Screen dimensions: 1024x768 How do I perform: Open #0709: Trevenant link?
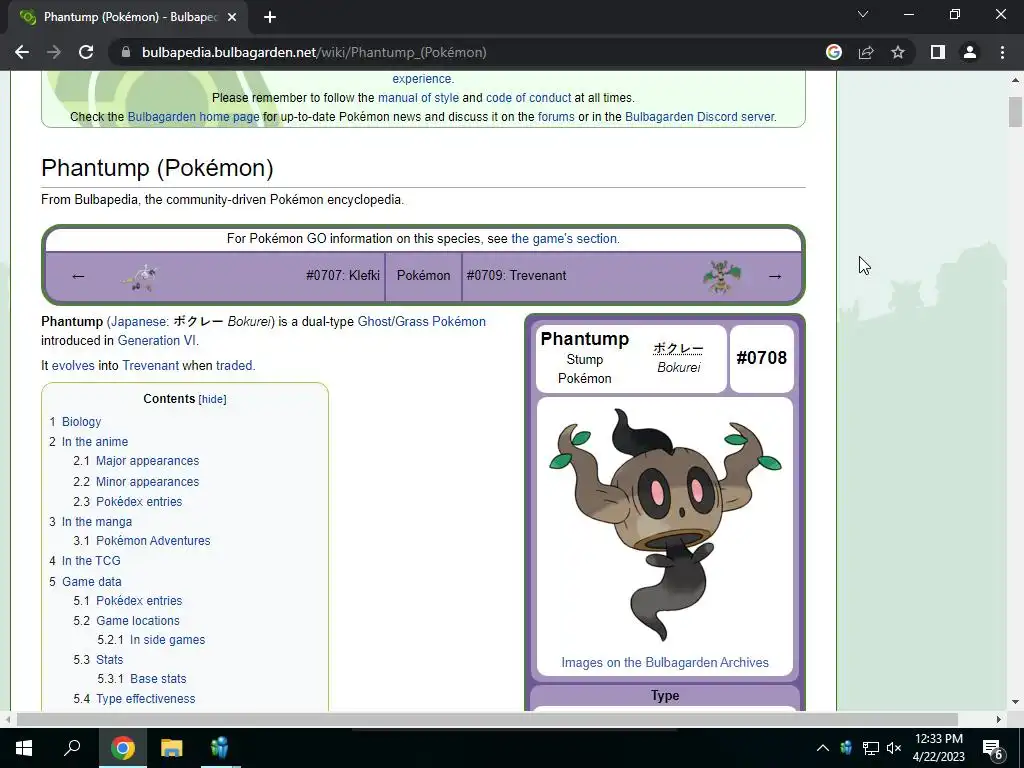pyautogui.click(x=516, y=276)
